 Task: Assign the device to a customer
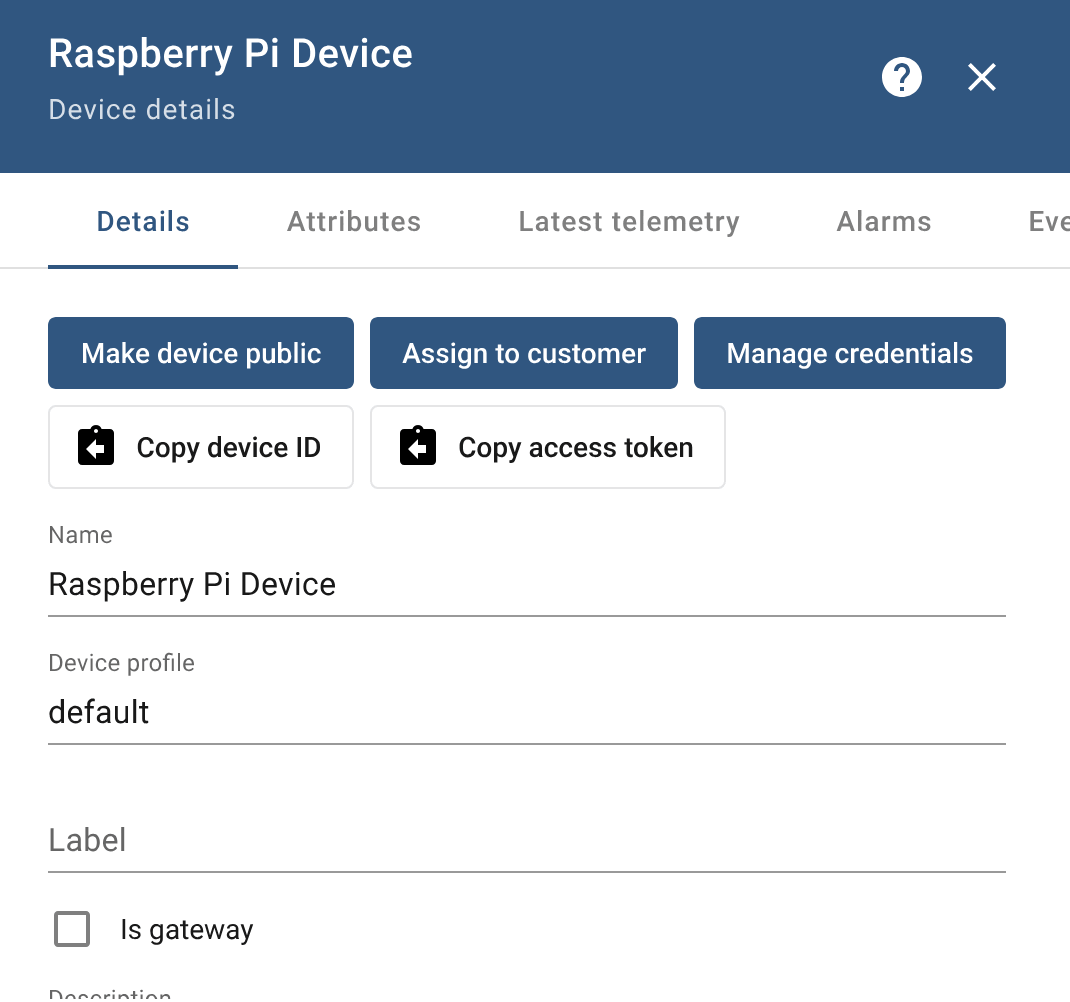tap(523, 352)
